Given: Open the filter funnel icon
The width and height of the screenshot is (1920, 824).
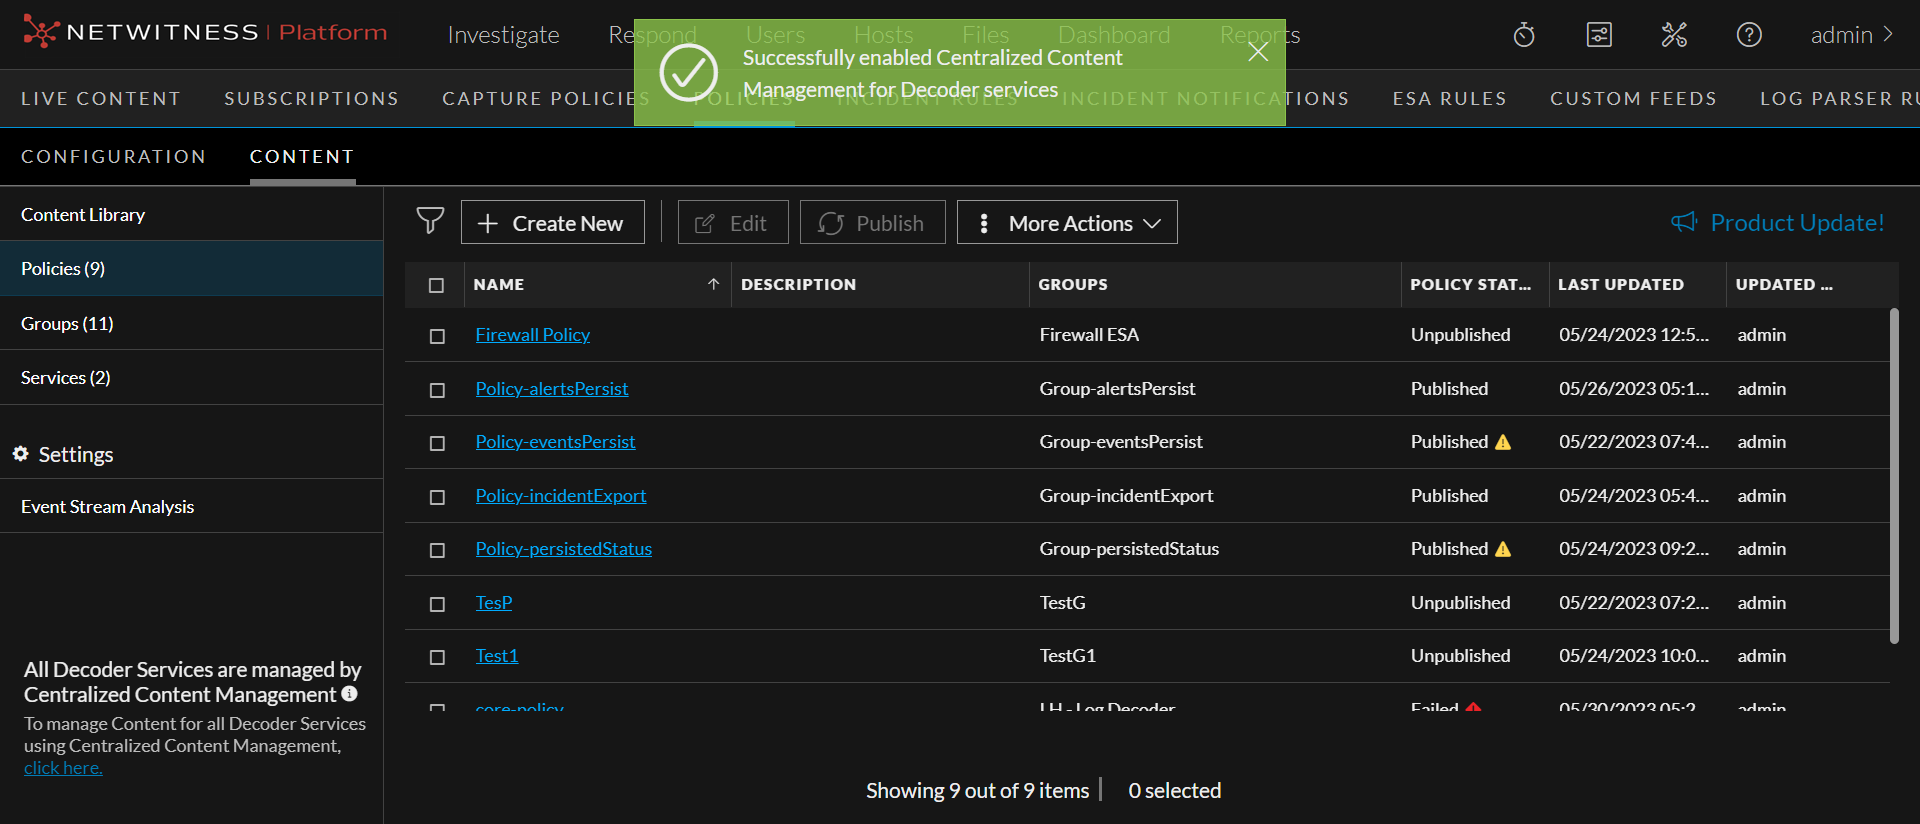Looking at the screenshot, I should pos(430,221).
